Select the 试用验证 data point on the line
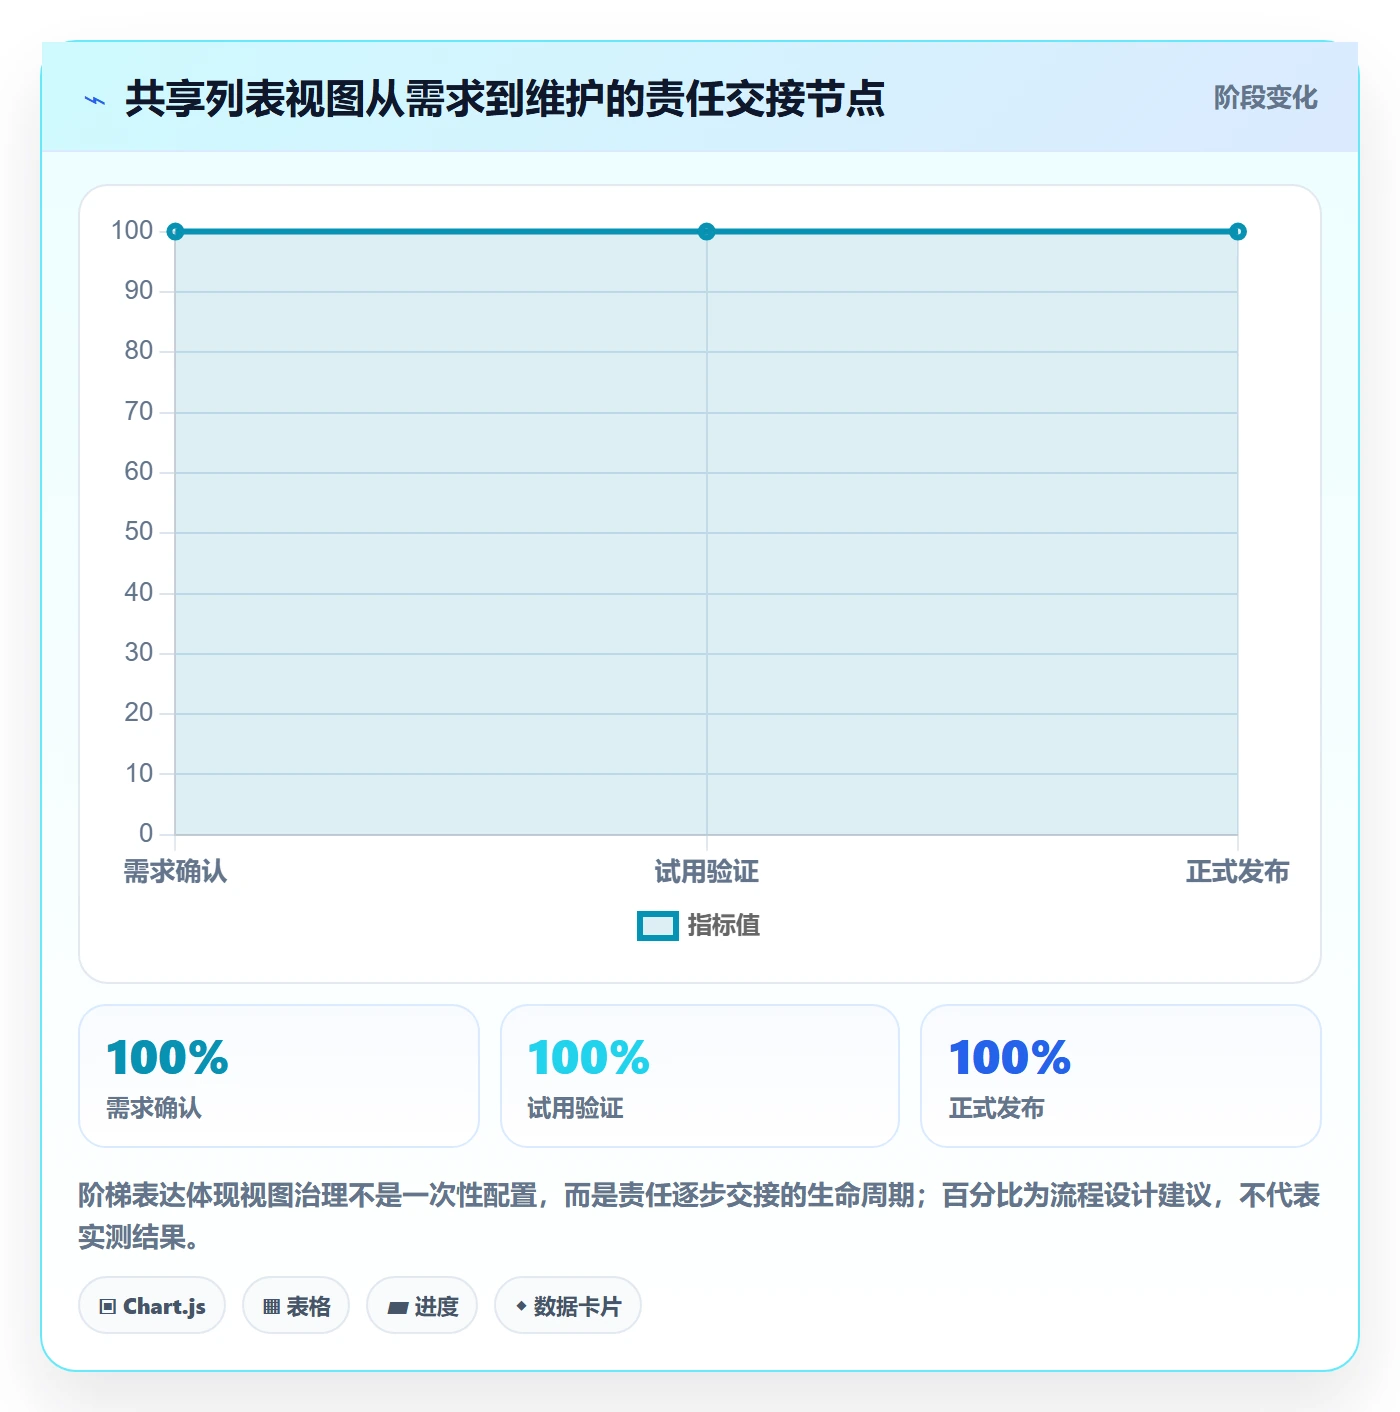Screen dimensions: 1400x1412 pos(707,232)
